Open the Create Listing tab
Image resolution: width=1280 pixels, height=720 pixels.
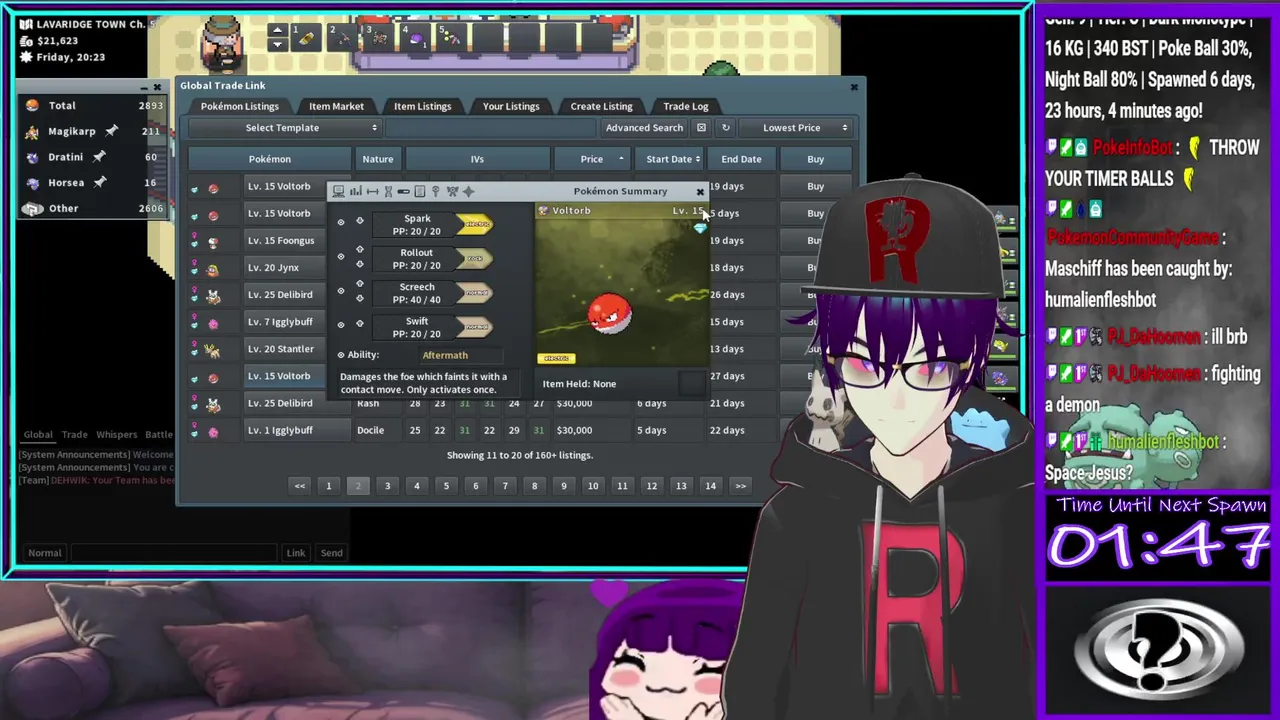coord(601,106)
